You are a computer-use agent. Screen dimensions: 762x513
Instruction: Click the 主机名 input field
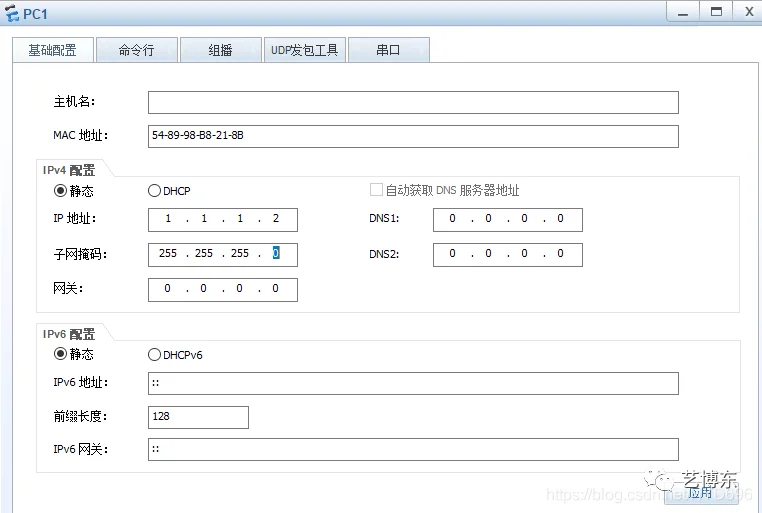point(413,103)
